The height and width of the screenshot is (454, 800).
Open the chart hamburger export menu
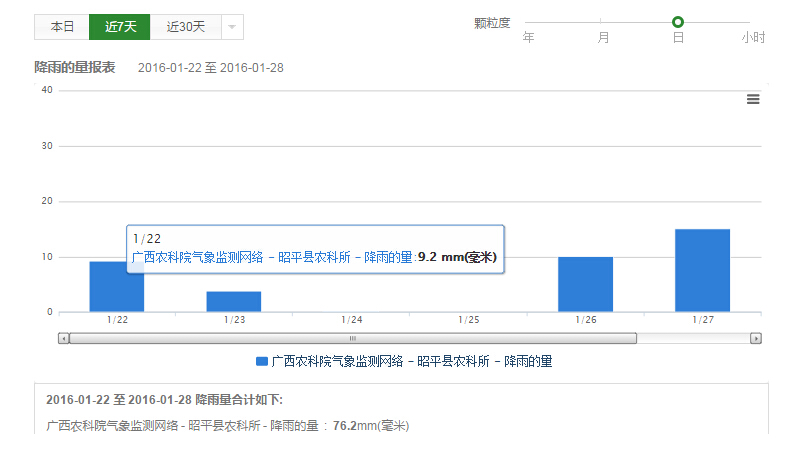click(753, 99)
